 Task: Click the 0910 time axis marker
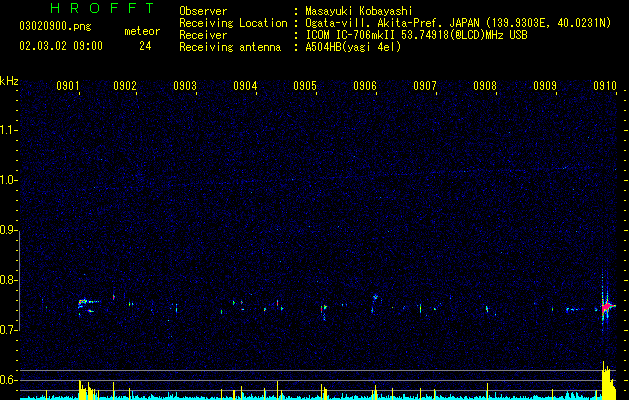605,86
